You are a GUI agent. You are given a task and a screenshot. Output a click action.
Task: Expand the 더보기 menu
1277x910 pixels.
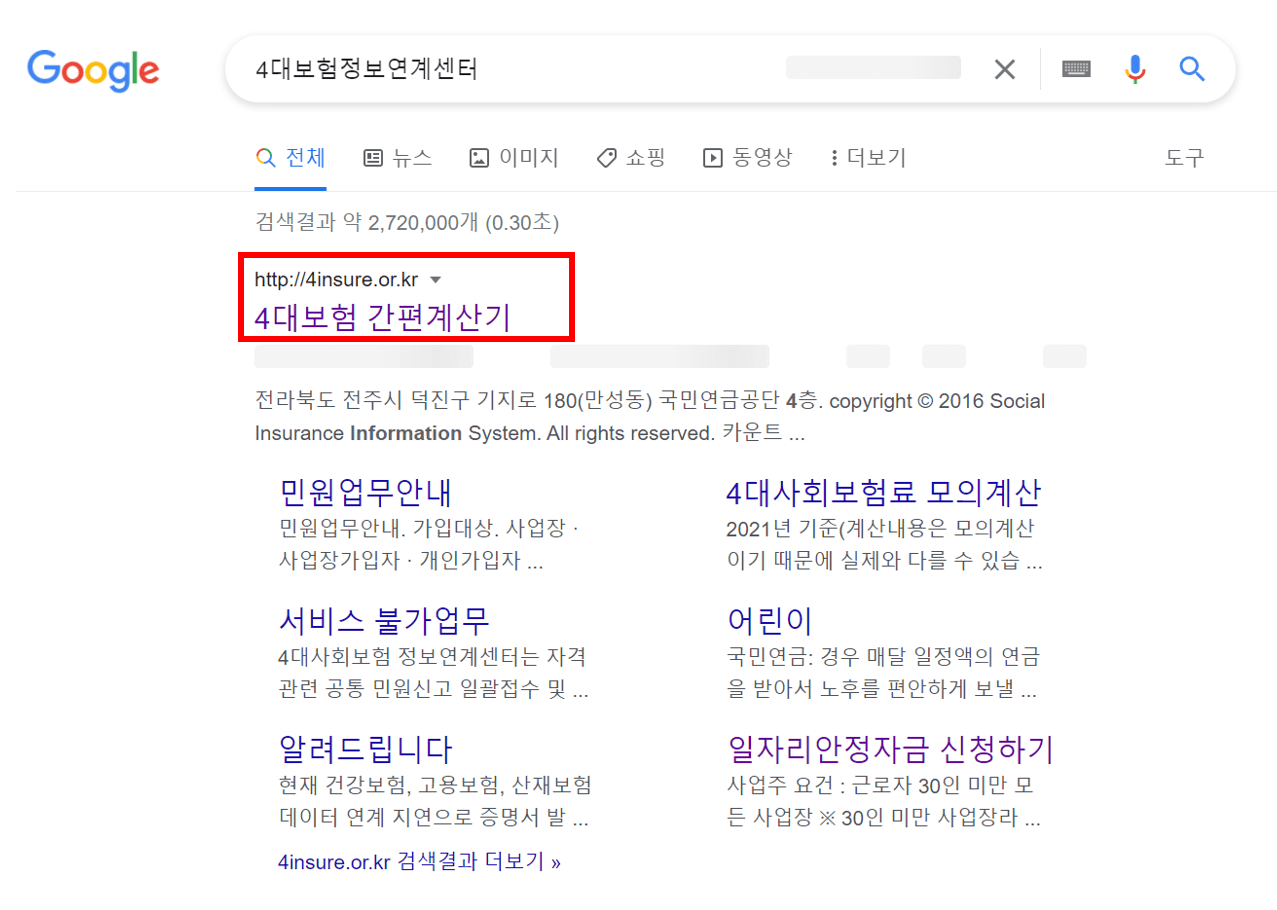868,158
